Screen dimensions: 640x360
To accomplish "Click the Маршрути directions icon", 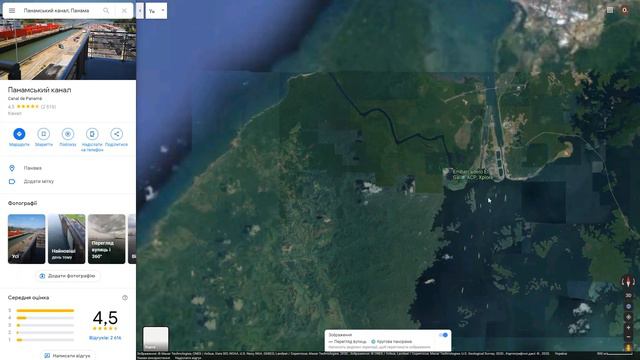I will [x=19, y=134].
